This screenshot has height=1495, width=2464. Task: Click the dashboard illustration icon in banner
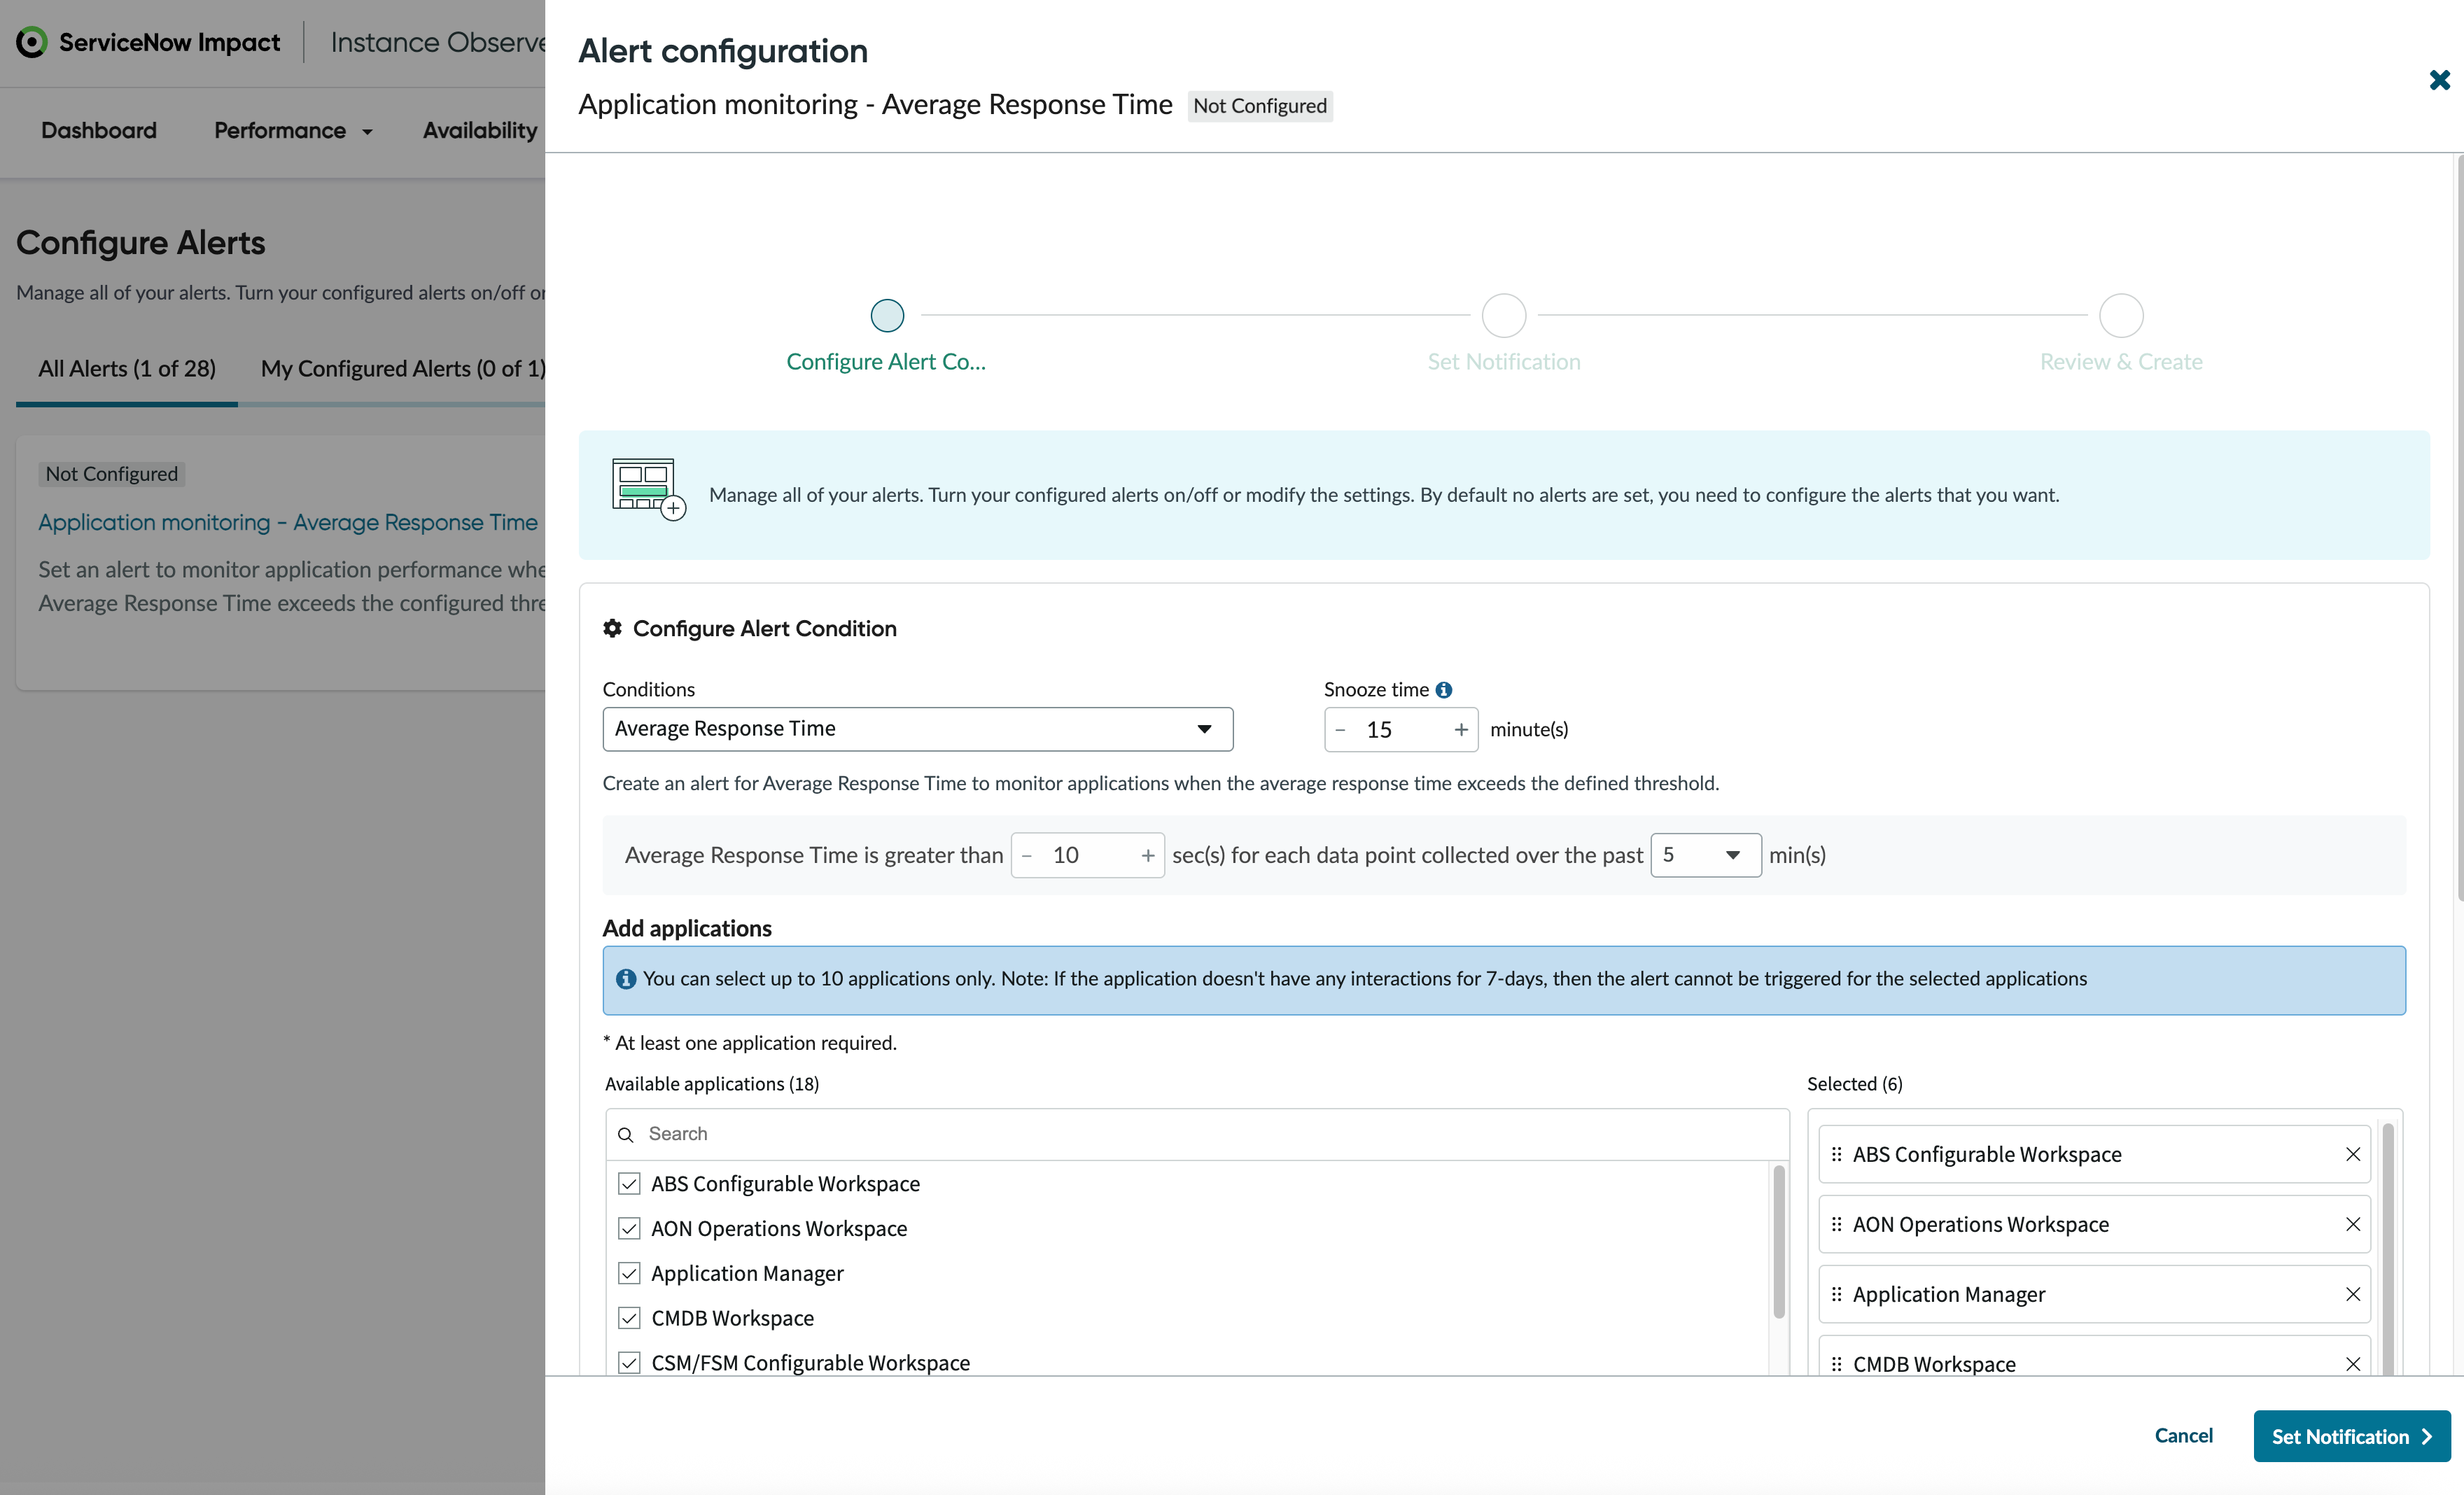coord(648,490)
